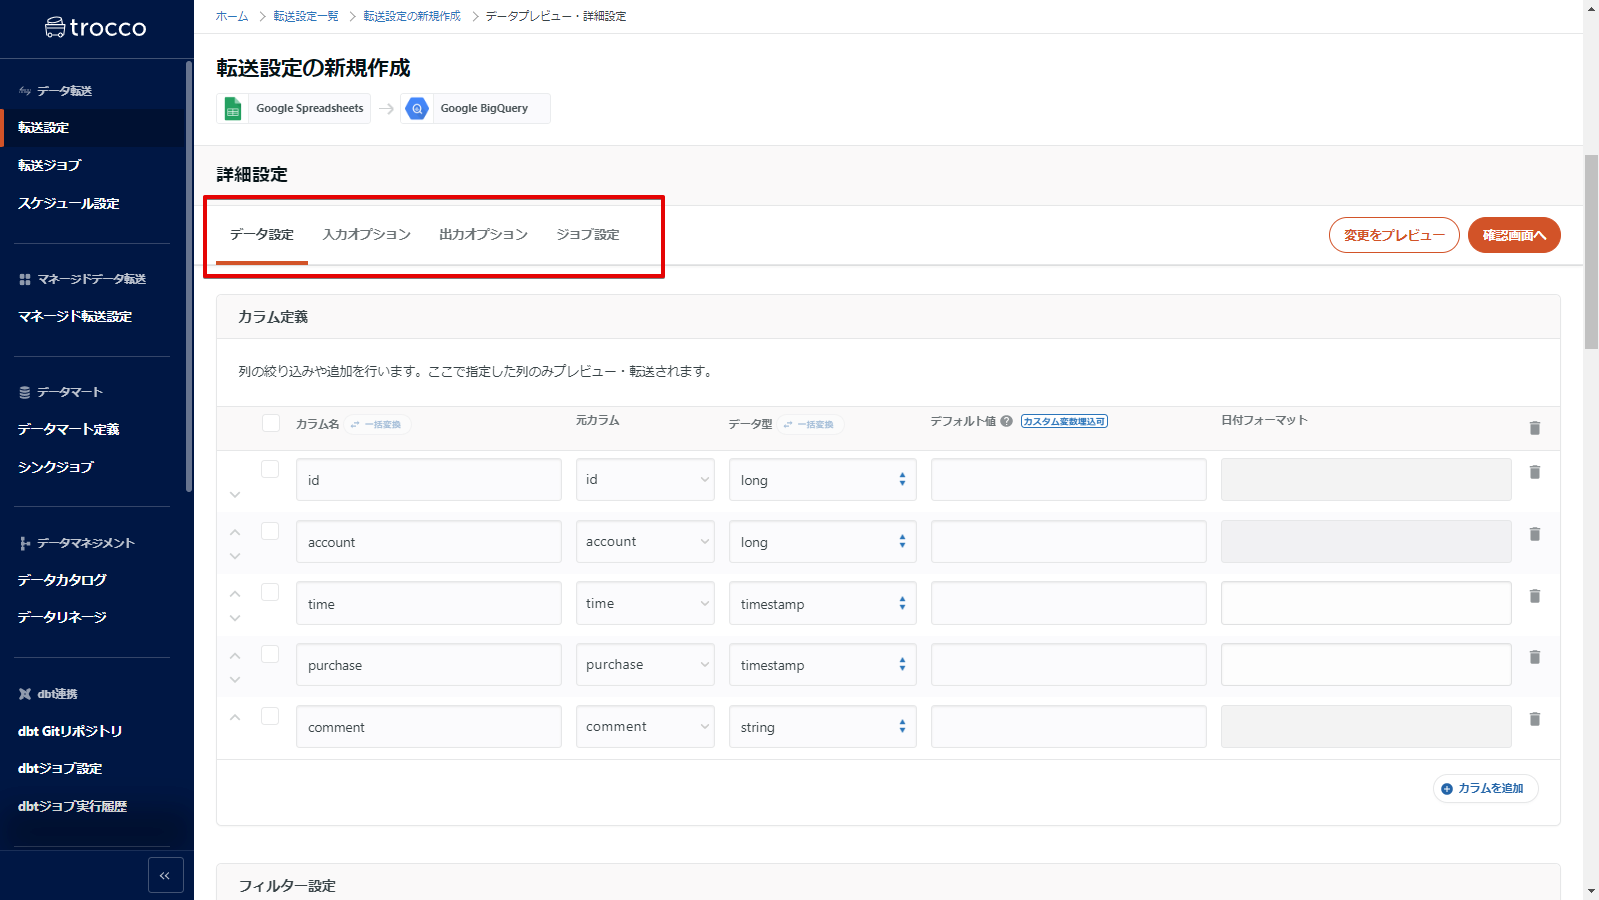
Task: Click the Google Spreadsheets source icon
Action: pos(233,109)
